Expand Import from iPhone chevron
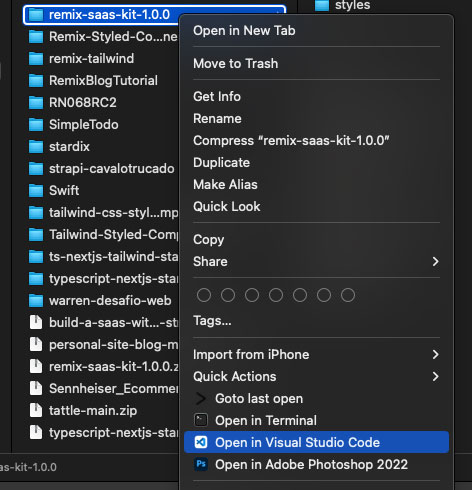 point(435,355)
